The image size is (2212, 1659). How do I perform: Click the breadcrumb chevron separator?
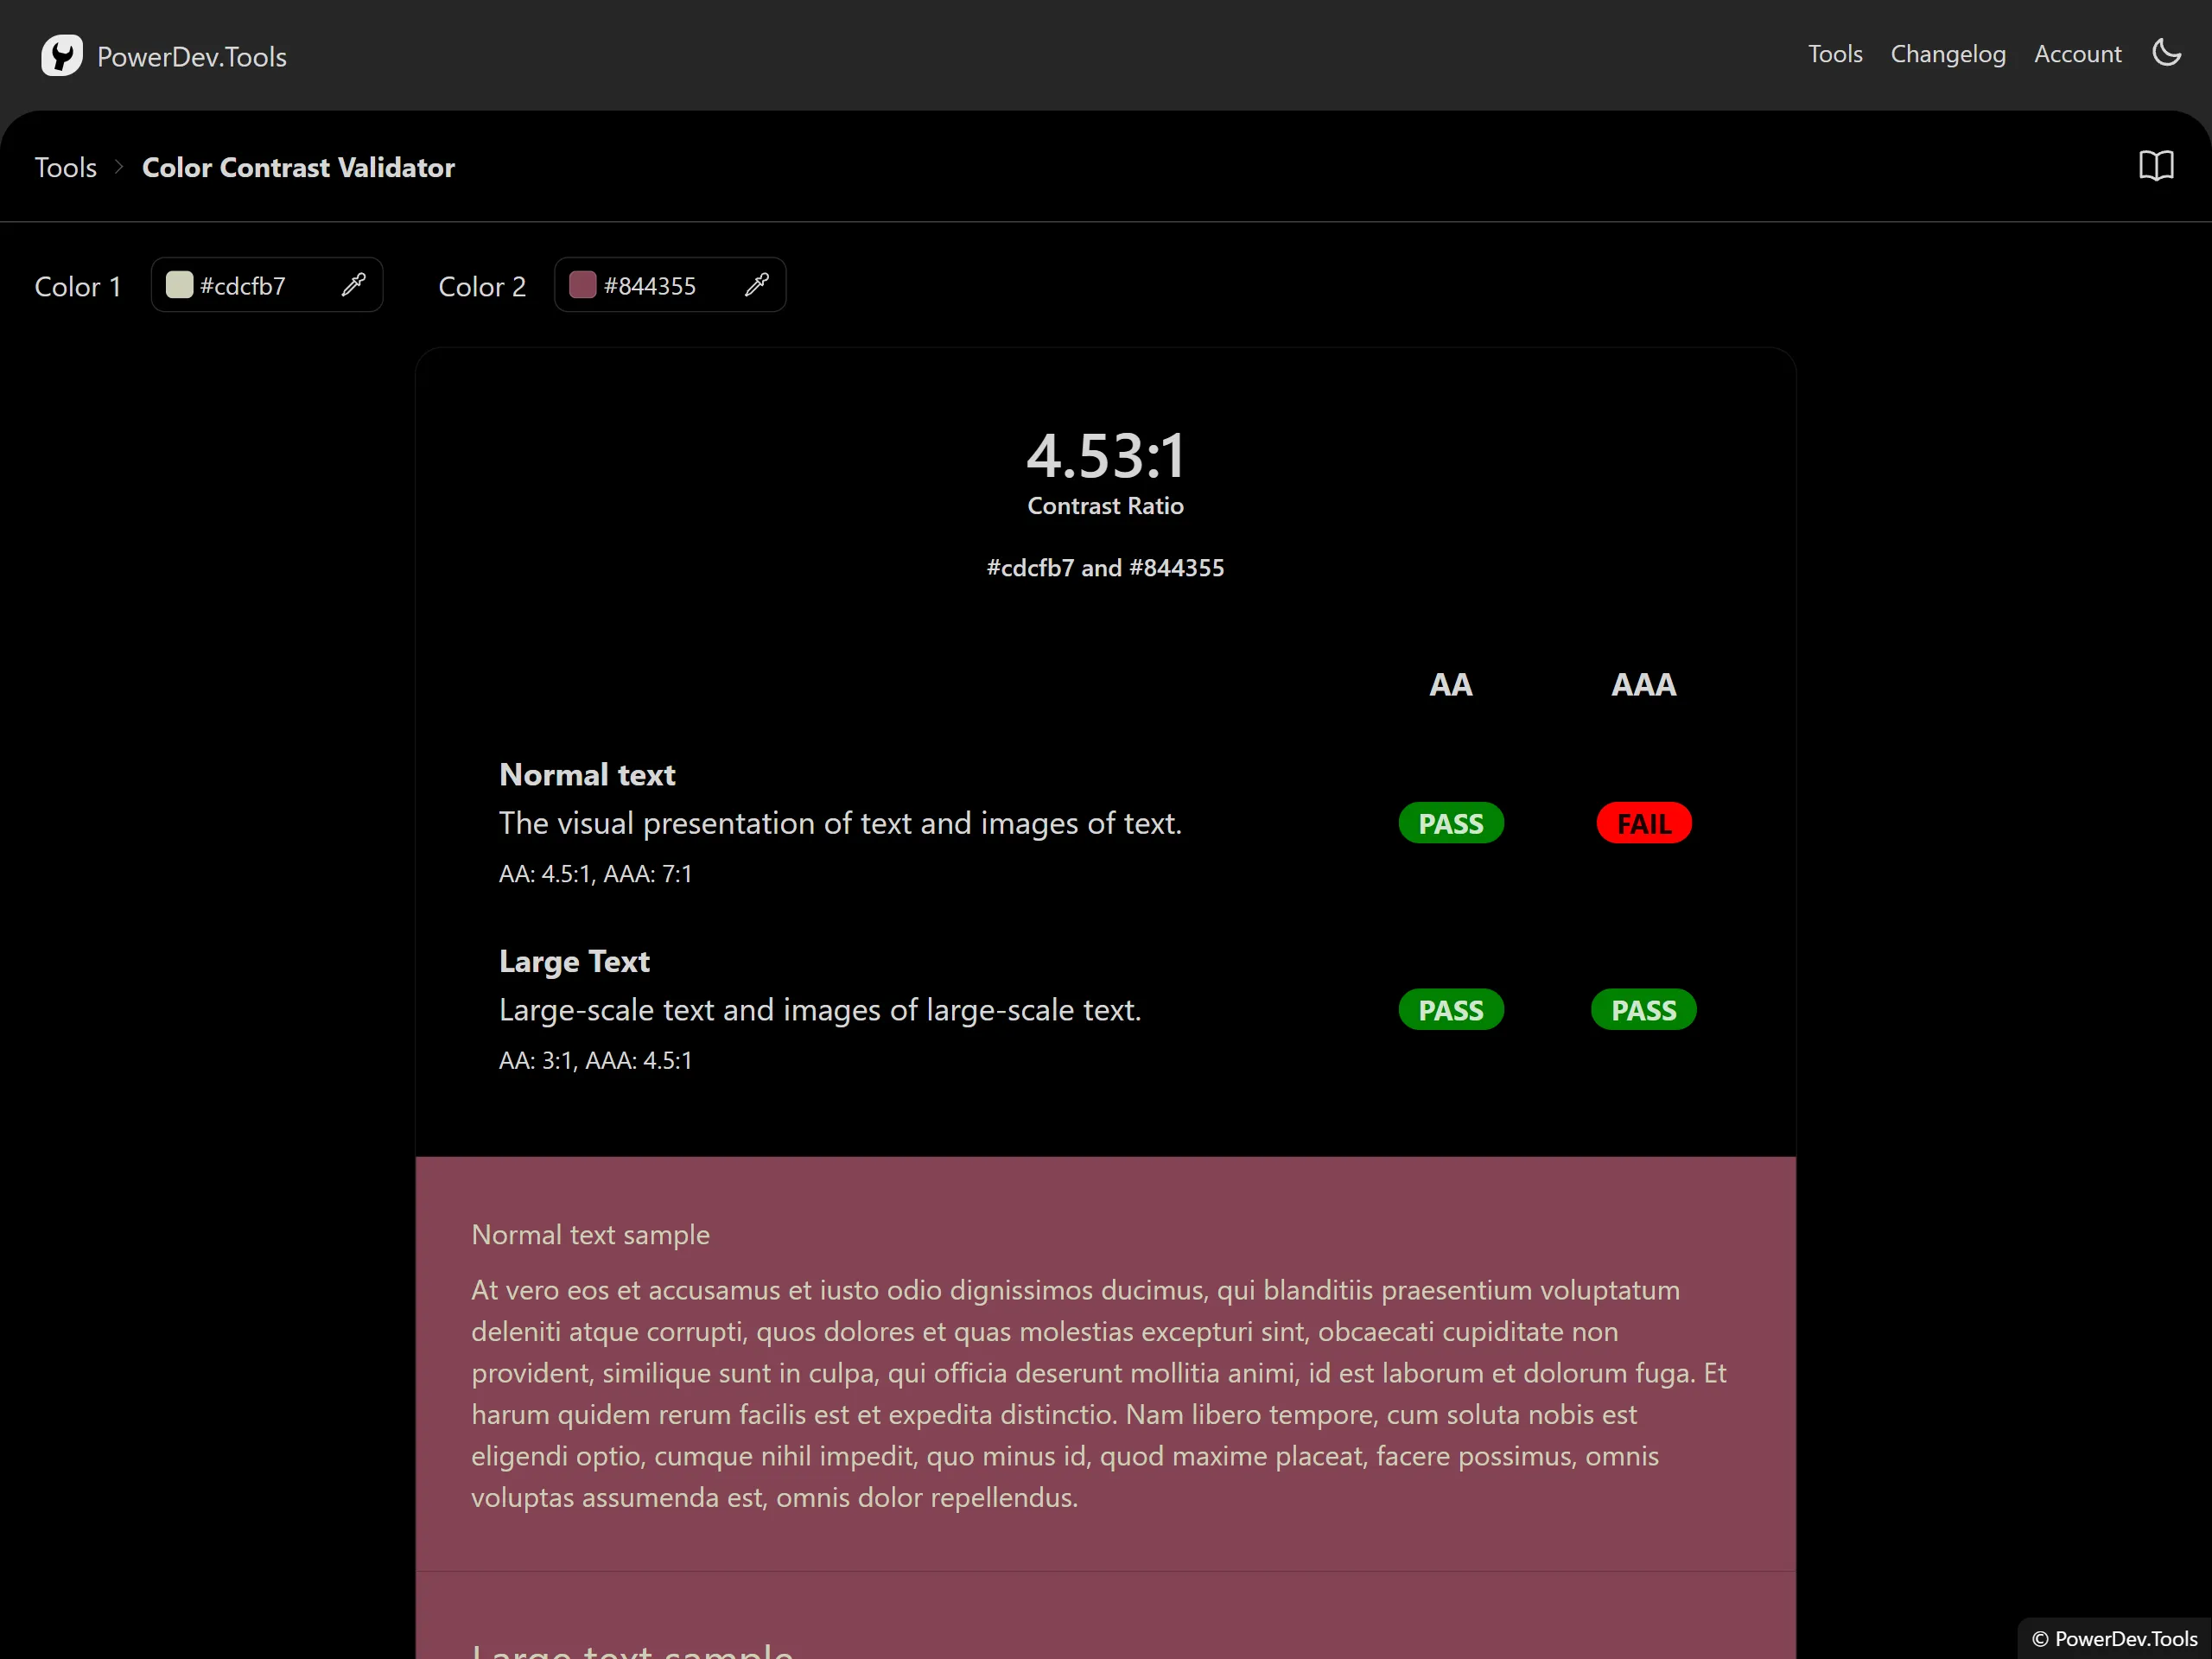pyautogui.click(x=119, y=167)
